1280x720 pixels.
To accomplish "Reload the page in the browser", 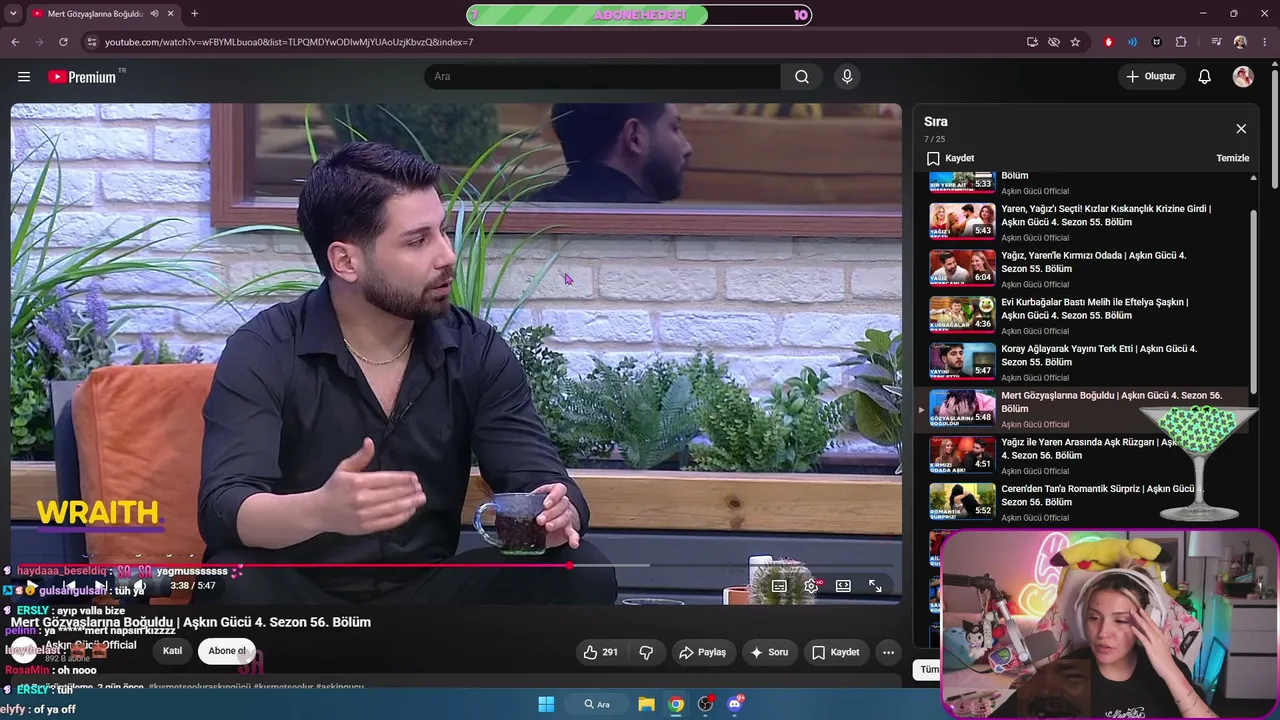I will (63, 42).
